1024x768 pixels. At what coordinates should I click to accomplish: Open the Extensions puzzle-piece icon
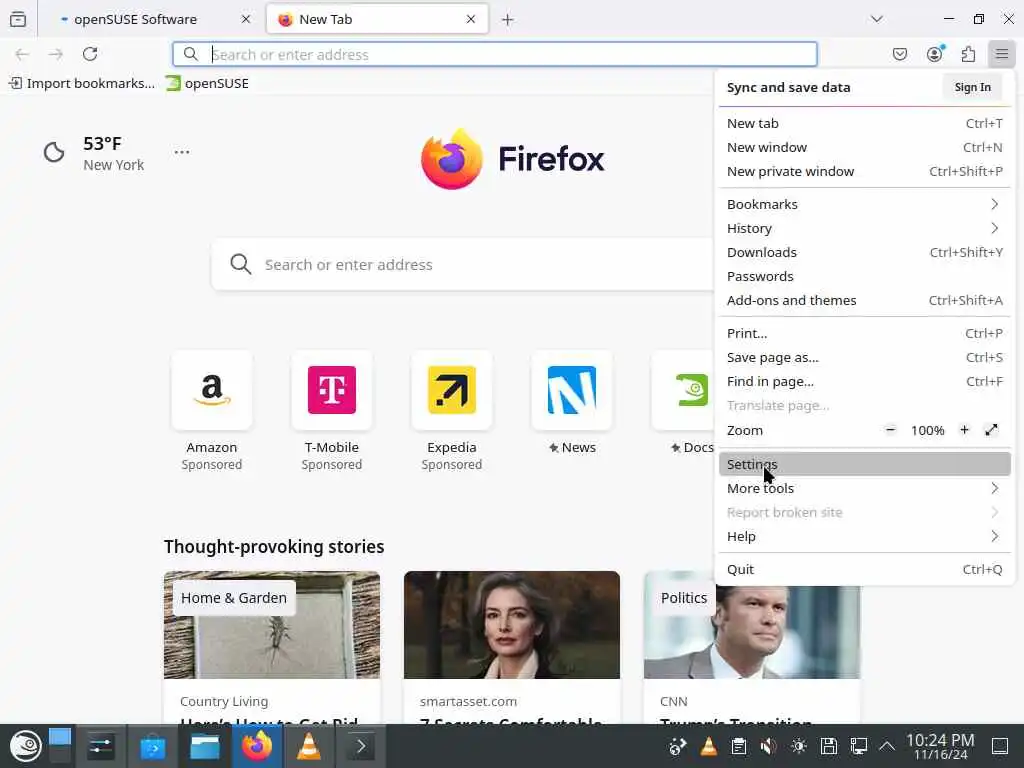(968, 54)
